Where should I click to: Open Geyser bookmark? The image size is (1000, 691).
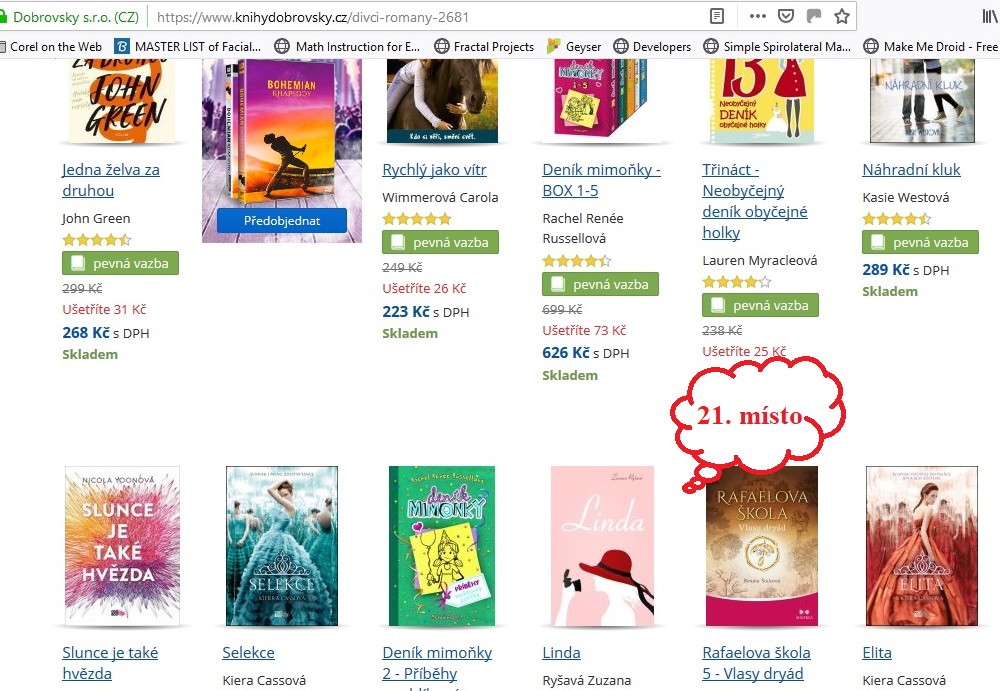tap(574, 47)
